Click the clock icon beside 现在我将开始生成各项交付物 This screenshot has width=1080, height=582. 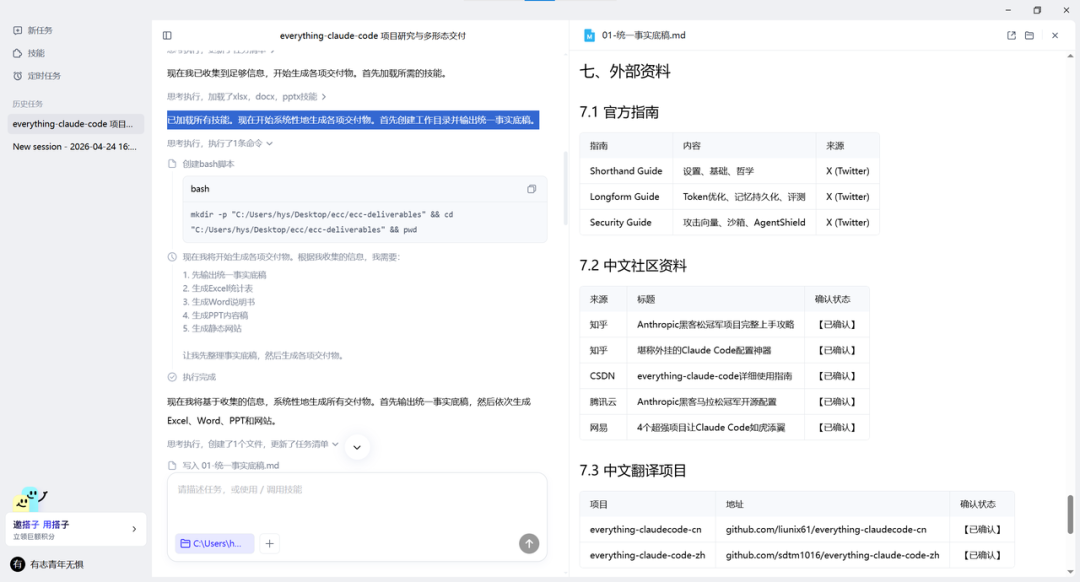pos(172,257)
